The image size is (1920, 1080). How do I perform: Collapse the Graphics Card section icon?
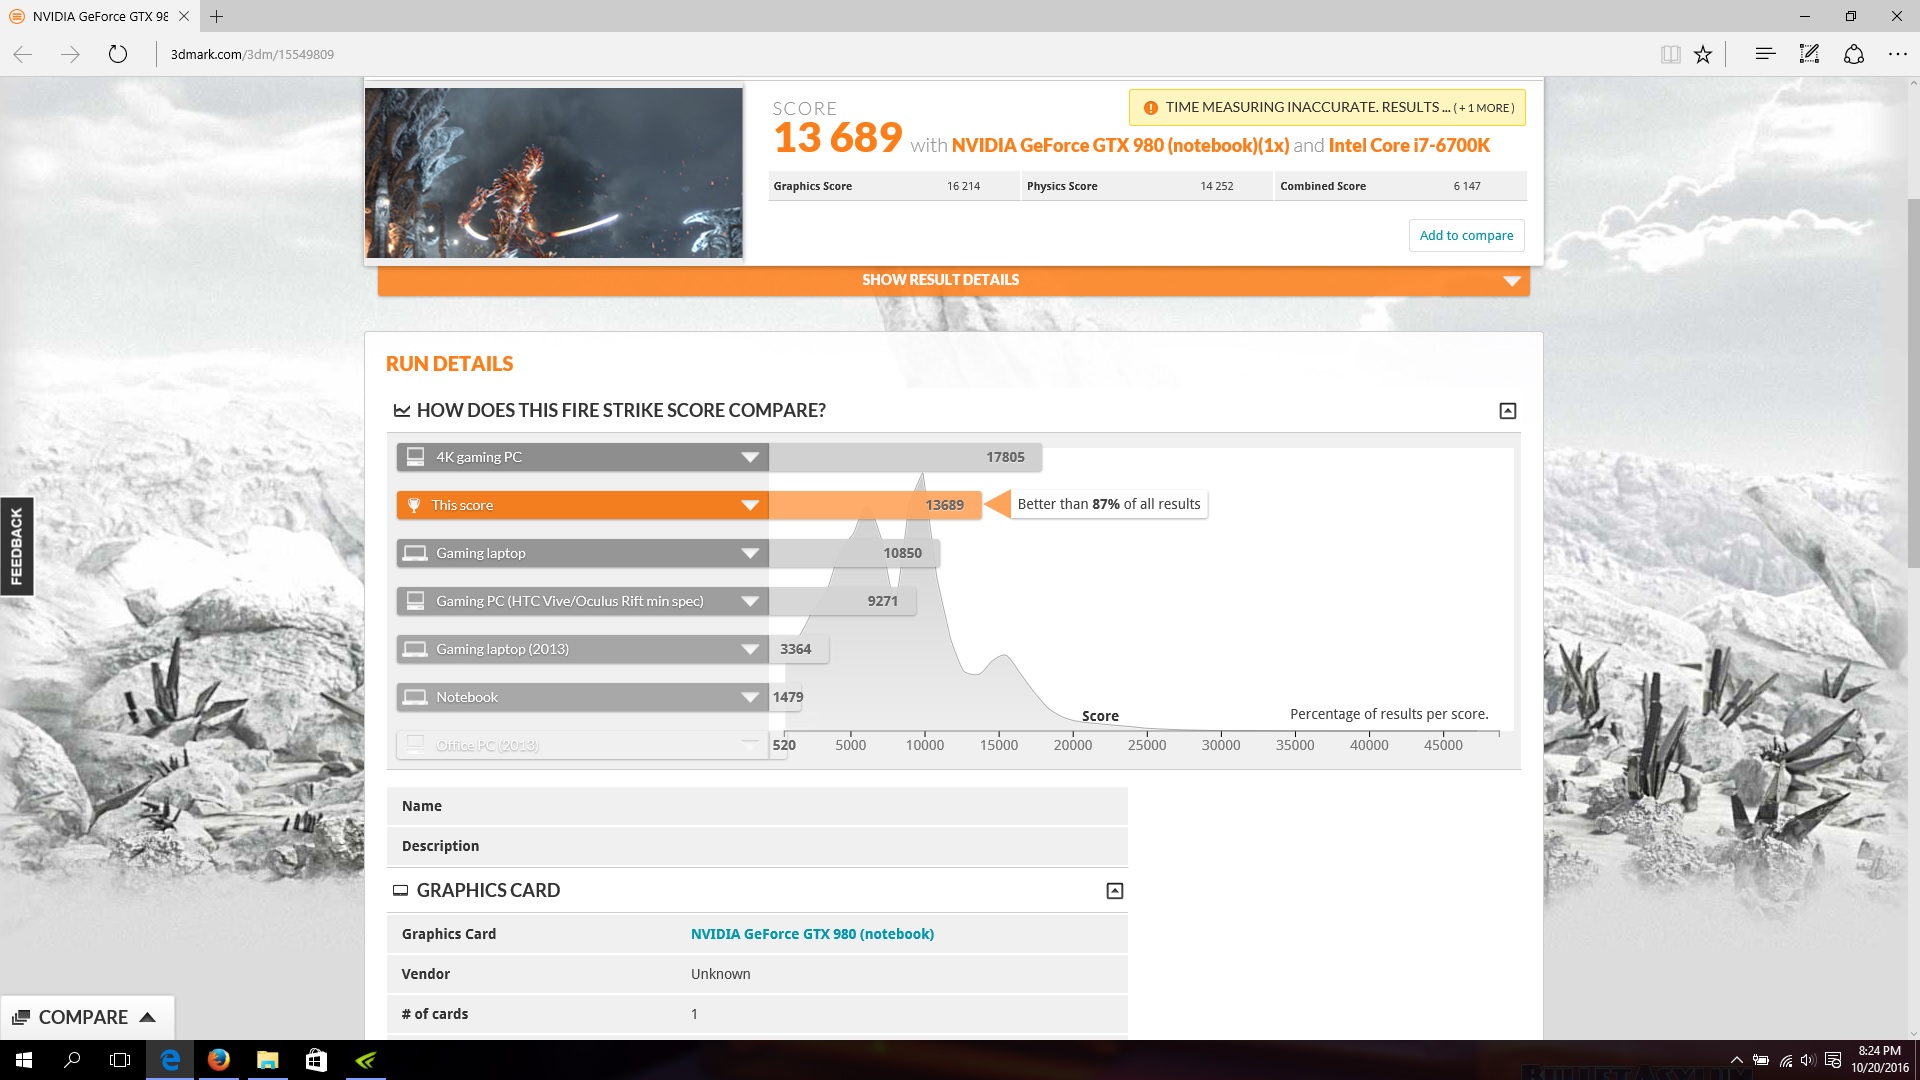click(1115, 891)
